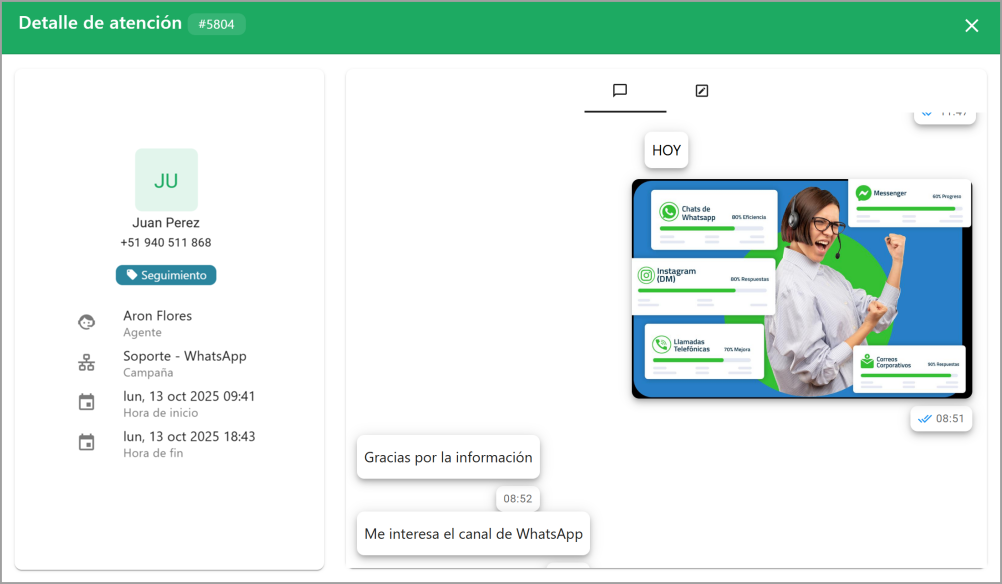Screen dimensions: 1002x584
Task: Open the notes tab with pencil icon
Action: [702, 91]
